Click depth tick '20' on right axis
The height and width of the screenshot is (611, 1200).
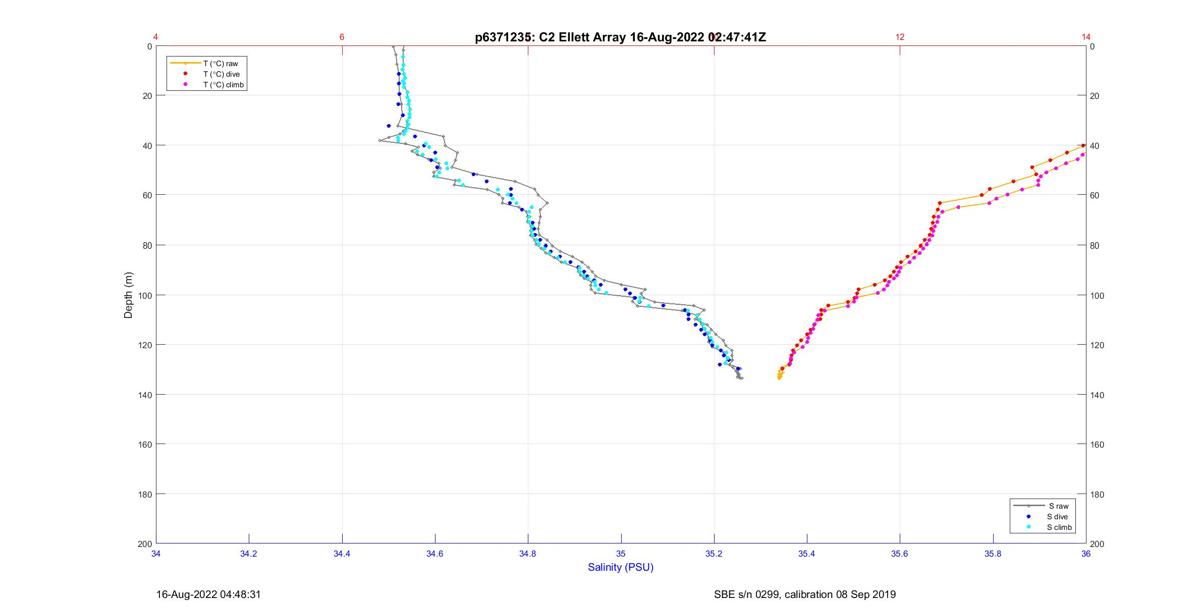point(1096,96)
